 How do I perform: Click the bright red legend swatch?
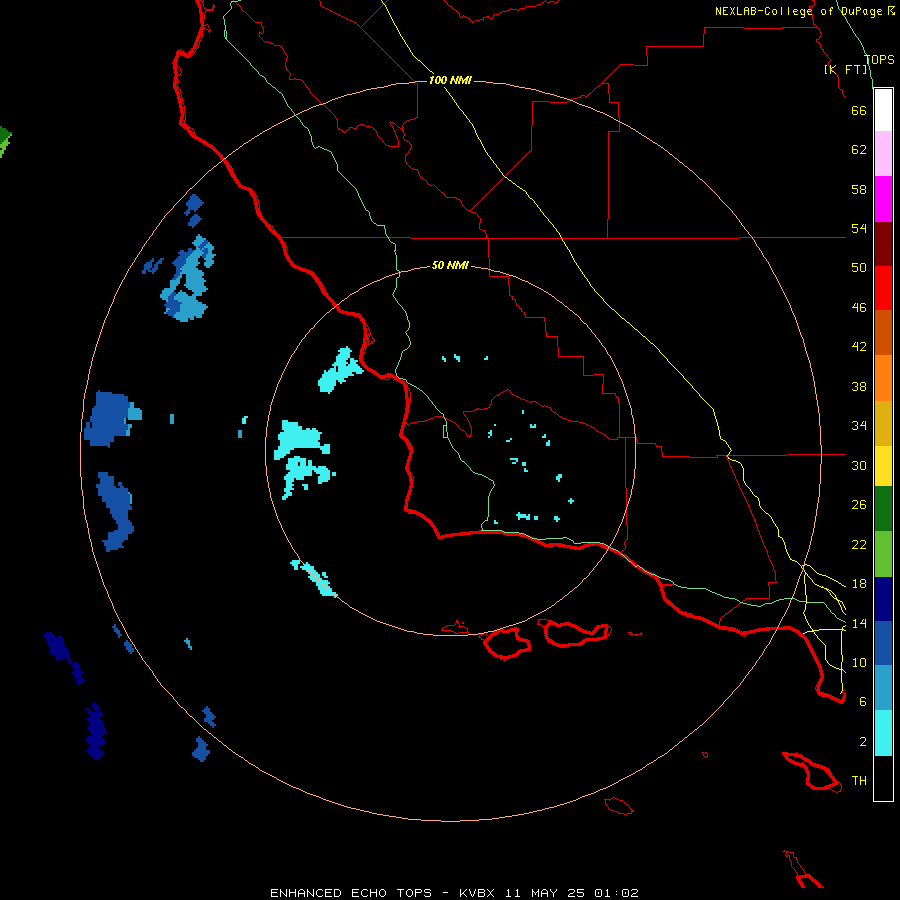[x=883, y=288]
